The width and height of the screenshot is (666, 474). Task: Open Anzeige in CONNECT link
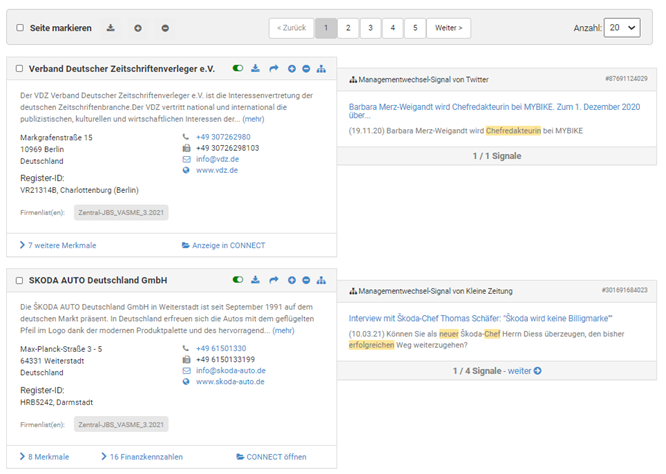click(x=224, y=245)
